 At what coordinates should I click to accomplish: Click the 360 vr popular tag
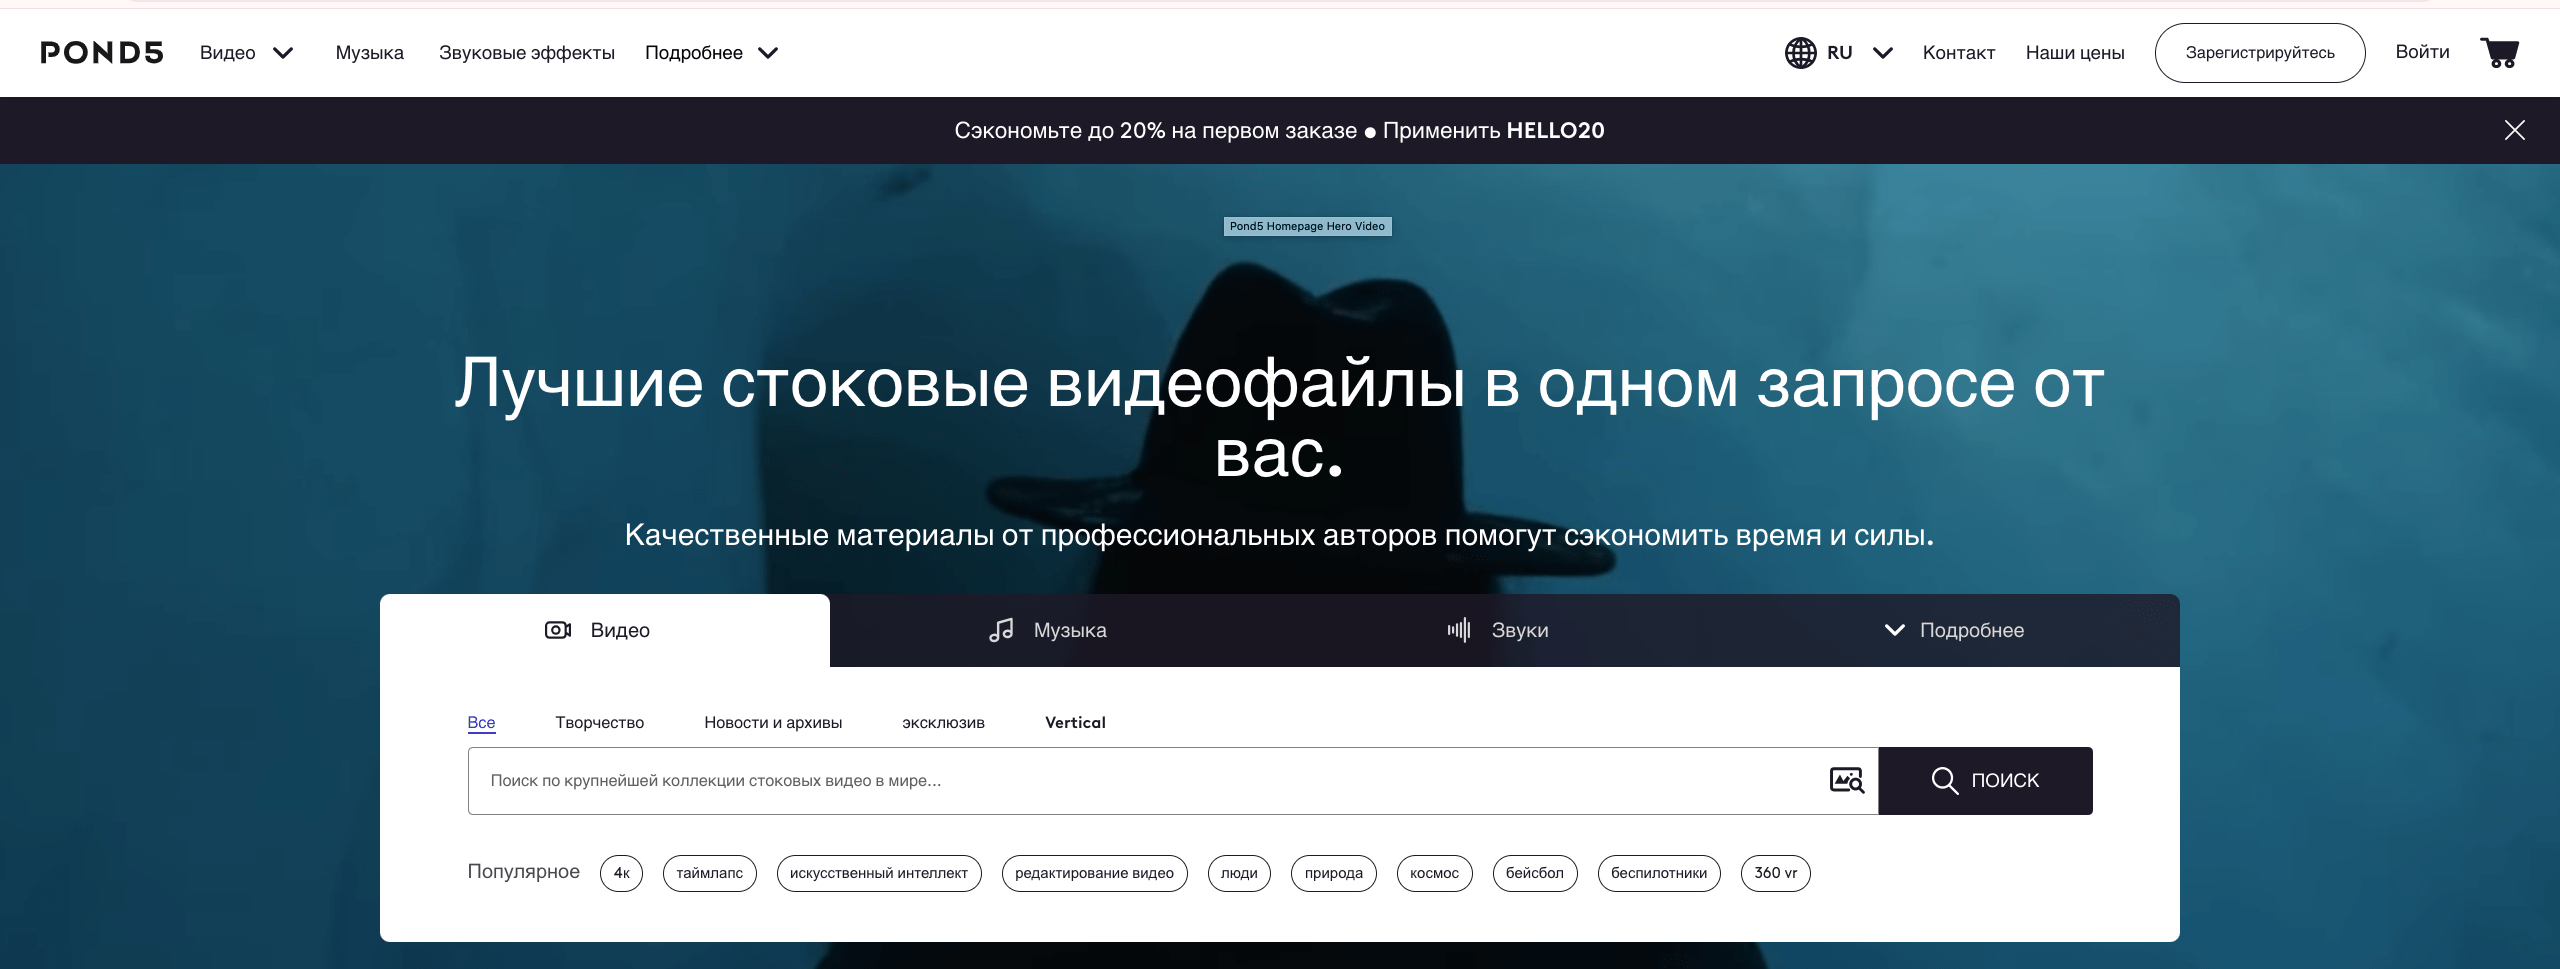1775,873
